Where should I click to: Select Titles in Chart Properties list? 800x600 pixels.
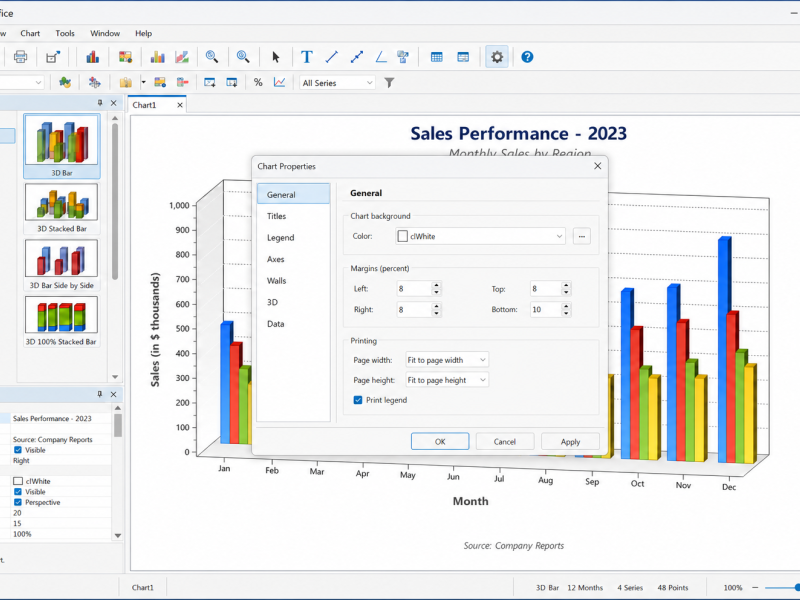[293, 216]
